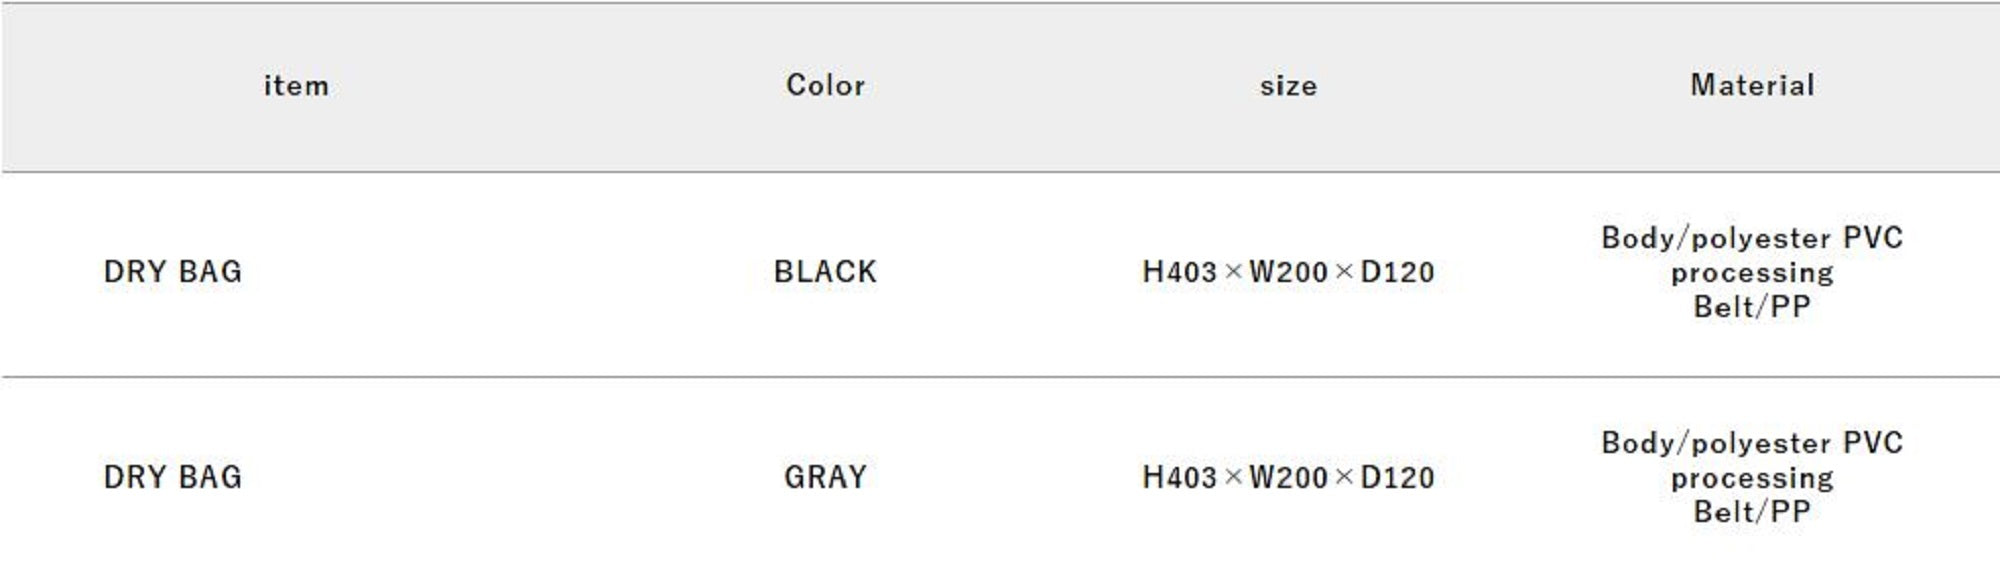
Task: Click the "Color" column header
Action: pyautogui.click(x=825, y=86)
